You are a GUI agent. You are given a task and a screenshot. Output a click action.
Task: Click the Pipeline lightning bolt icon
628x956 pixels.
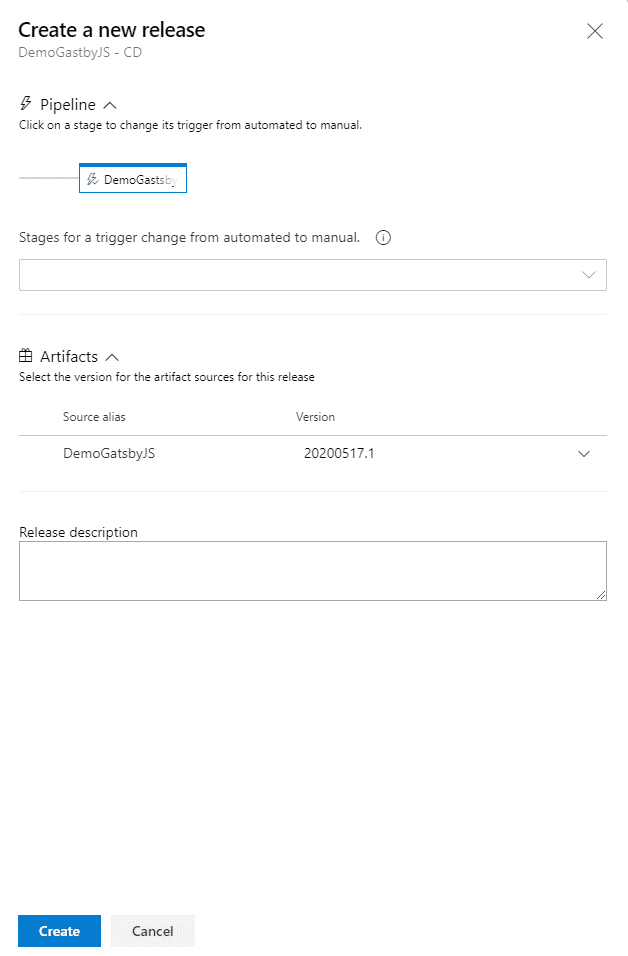[26, 104]
